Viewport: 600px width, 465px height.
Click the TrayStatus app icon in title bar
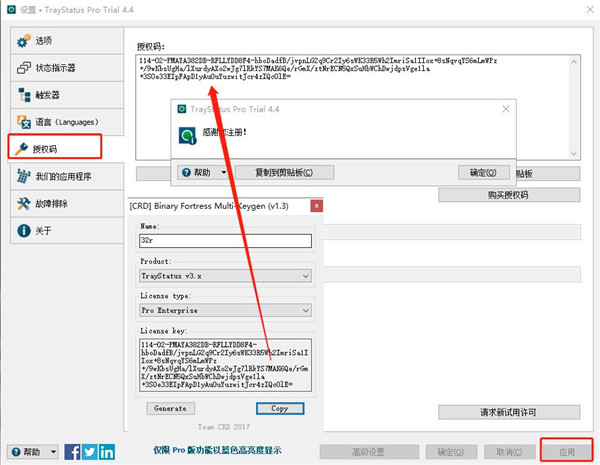pyautogui.click(x=11, y=10)
